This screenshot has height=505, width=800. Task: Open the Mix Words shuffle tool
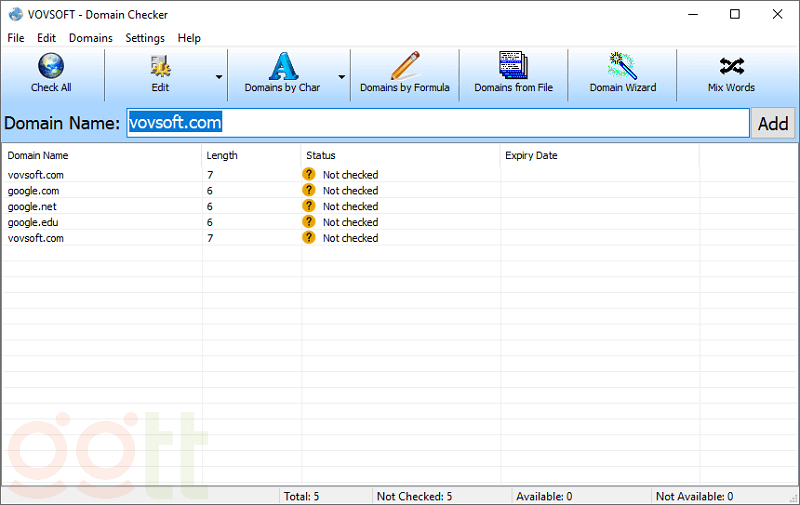(731, 74)
